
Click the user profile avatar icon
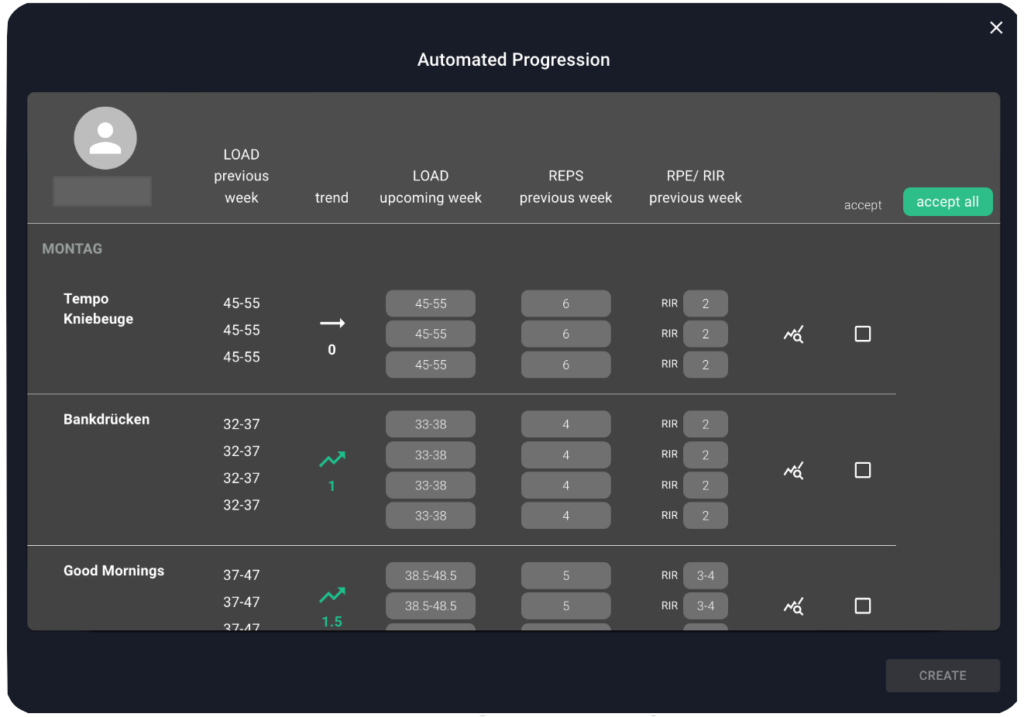point(105,138)
